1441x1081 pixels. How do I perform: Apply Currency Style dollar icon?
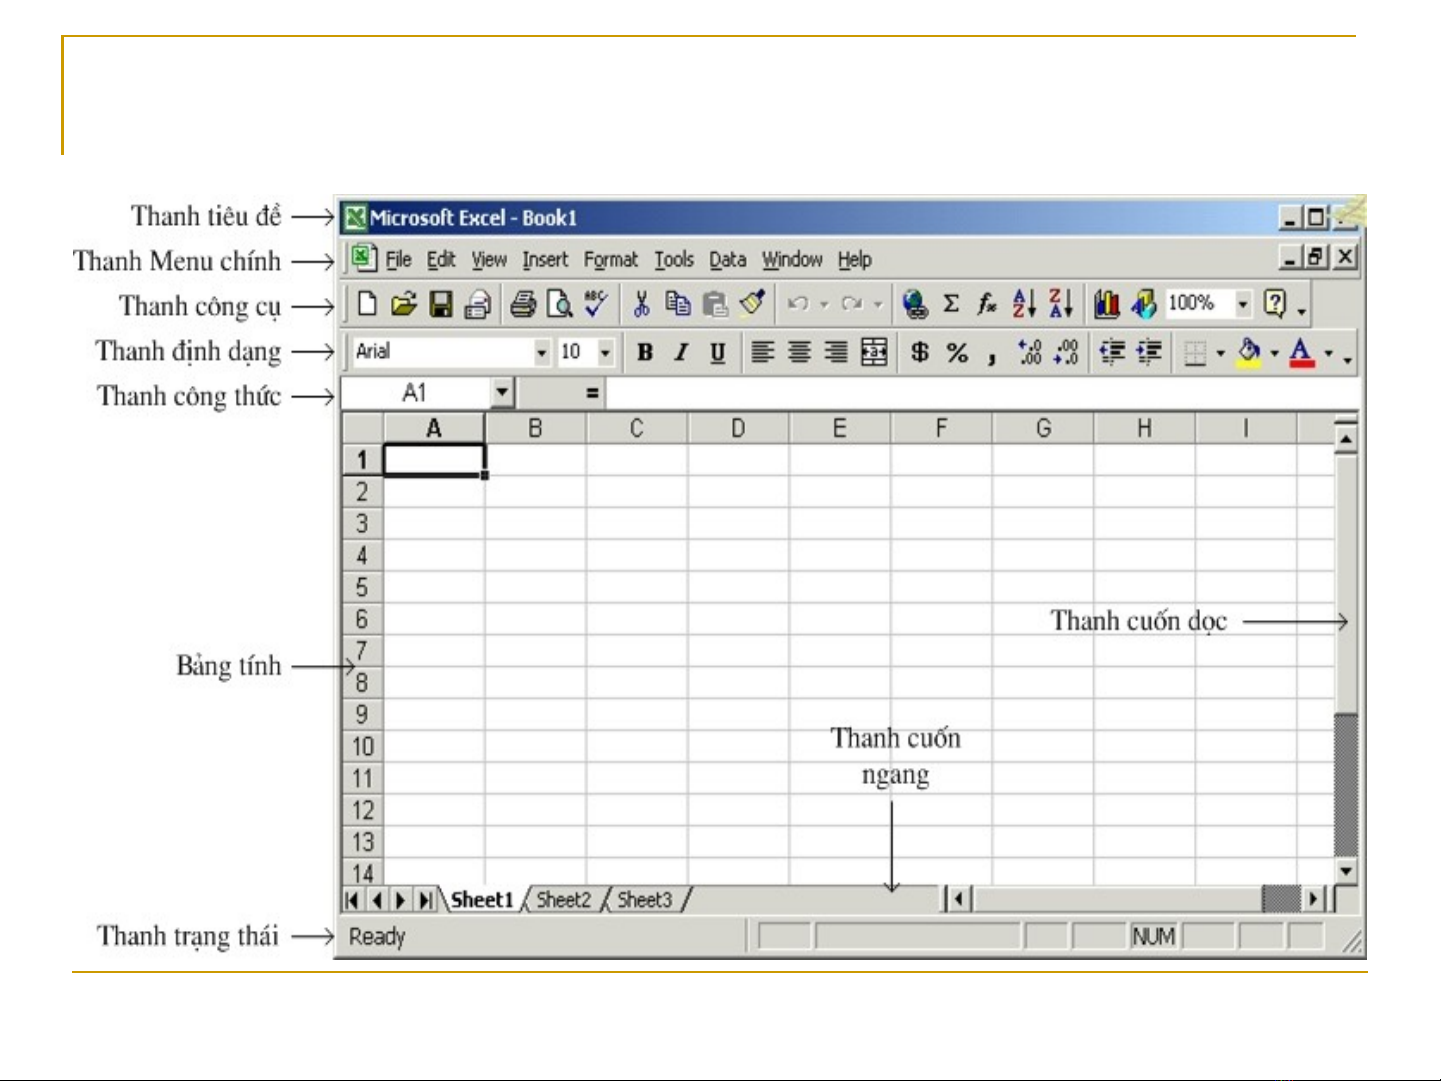click(919, 352)
